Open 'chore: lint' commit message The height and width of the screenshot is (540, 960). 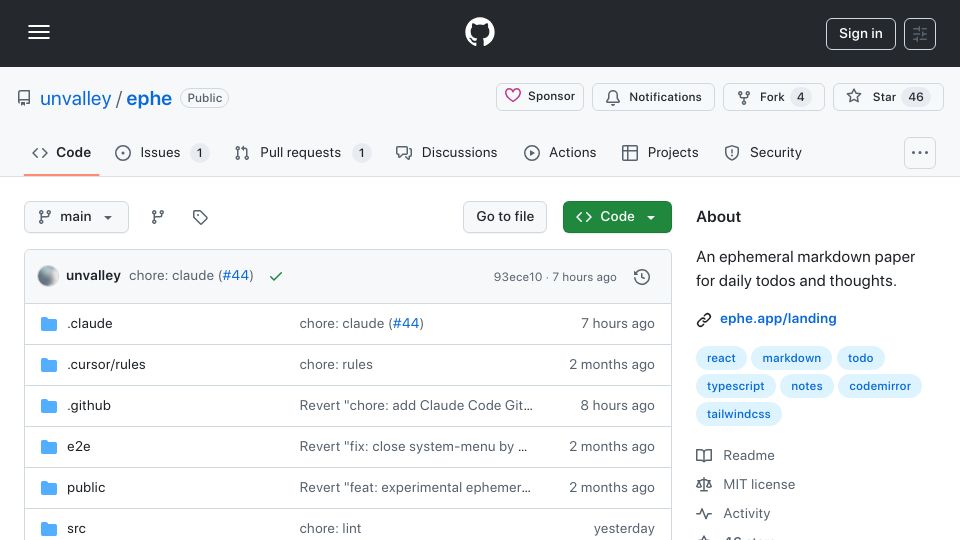330,528
